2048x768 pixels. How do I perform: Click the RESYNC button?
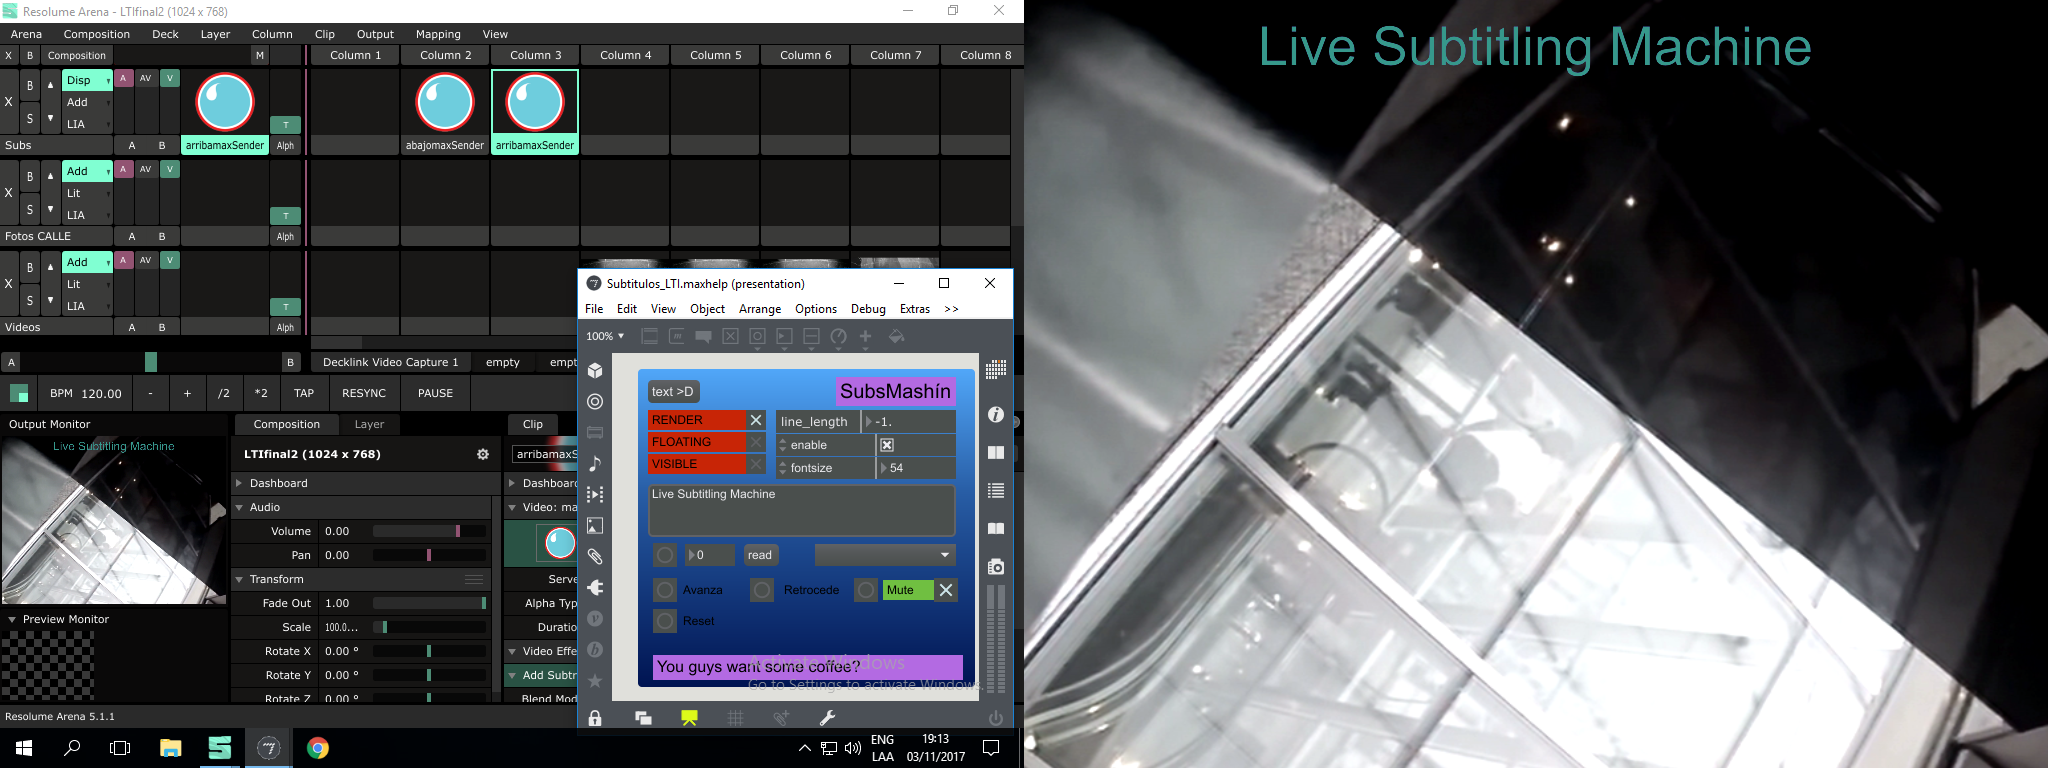tap(364, 393)
